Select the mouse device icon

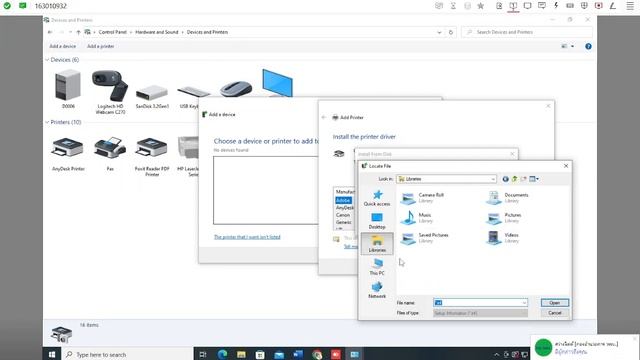236,89
